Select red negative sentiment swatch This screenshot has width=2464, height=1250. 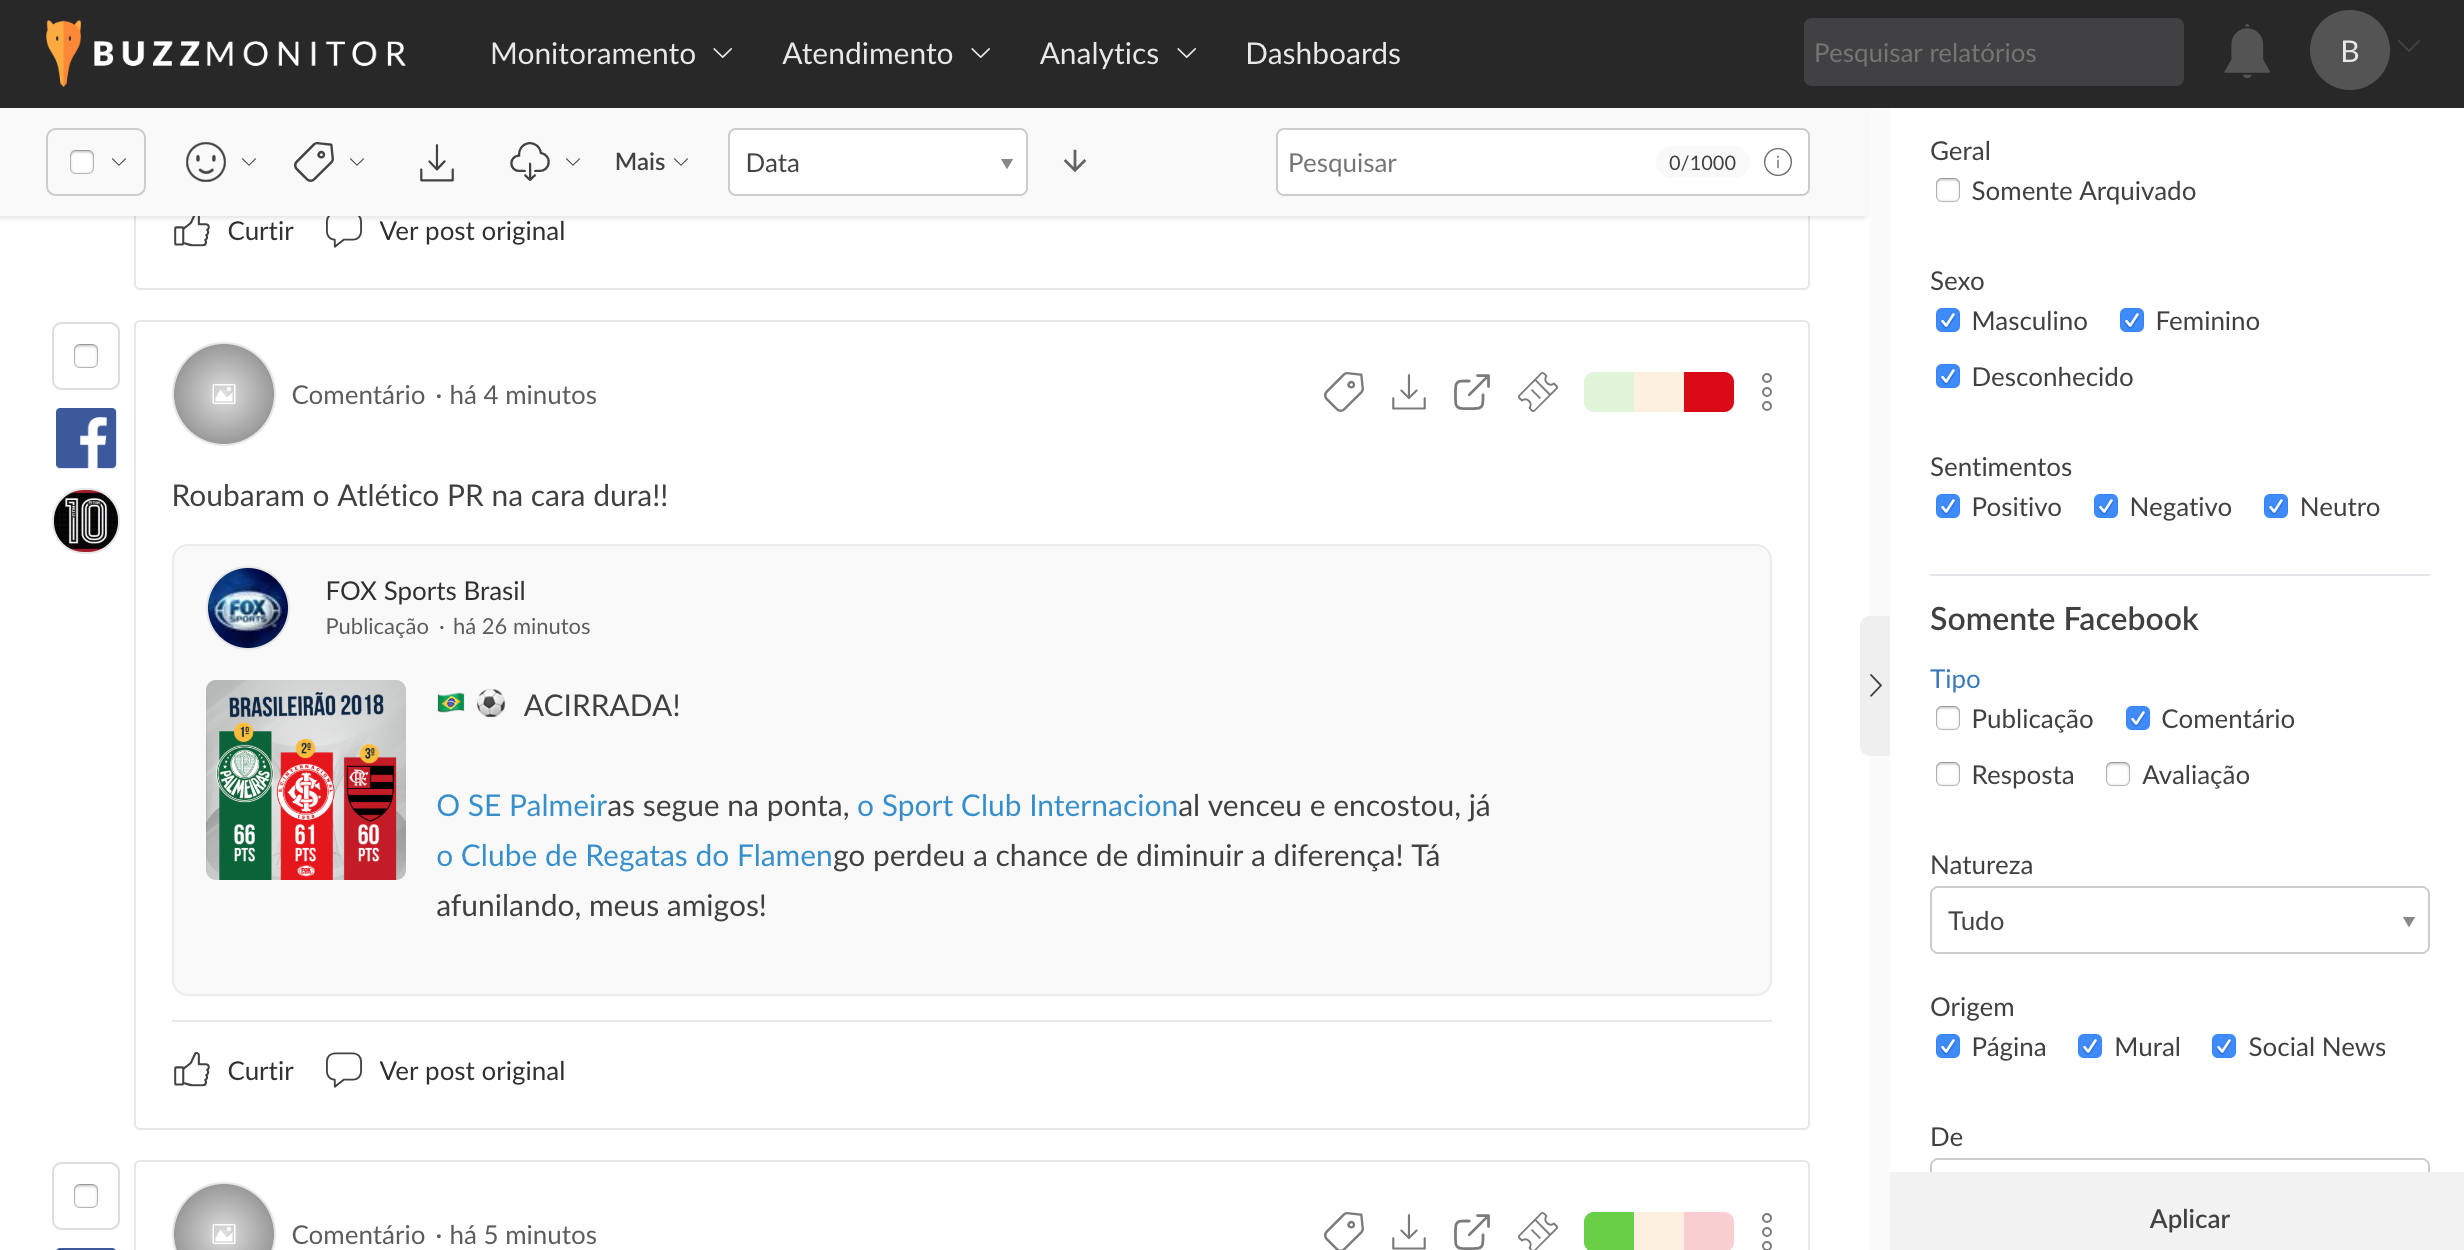[1708, 393]
